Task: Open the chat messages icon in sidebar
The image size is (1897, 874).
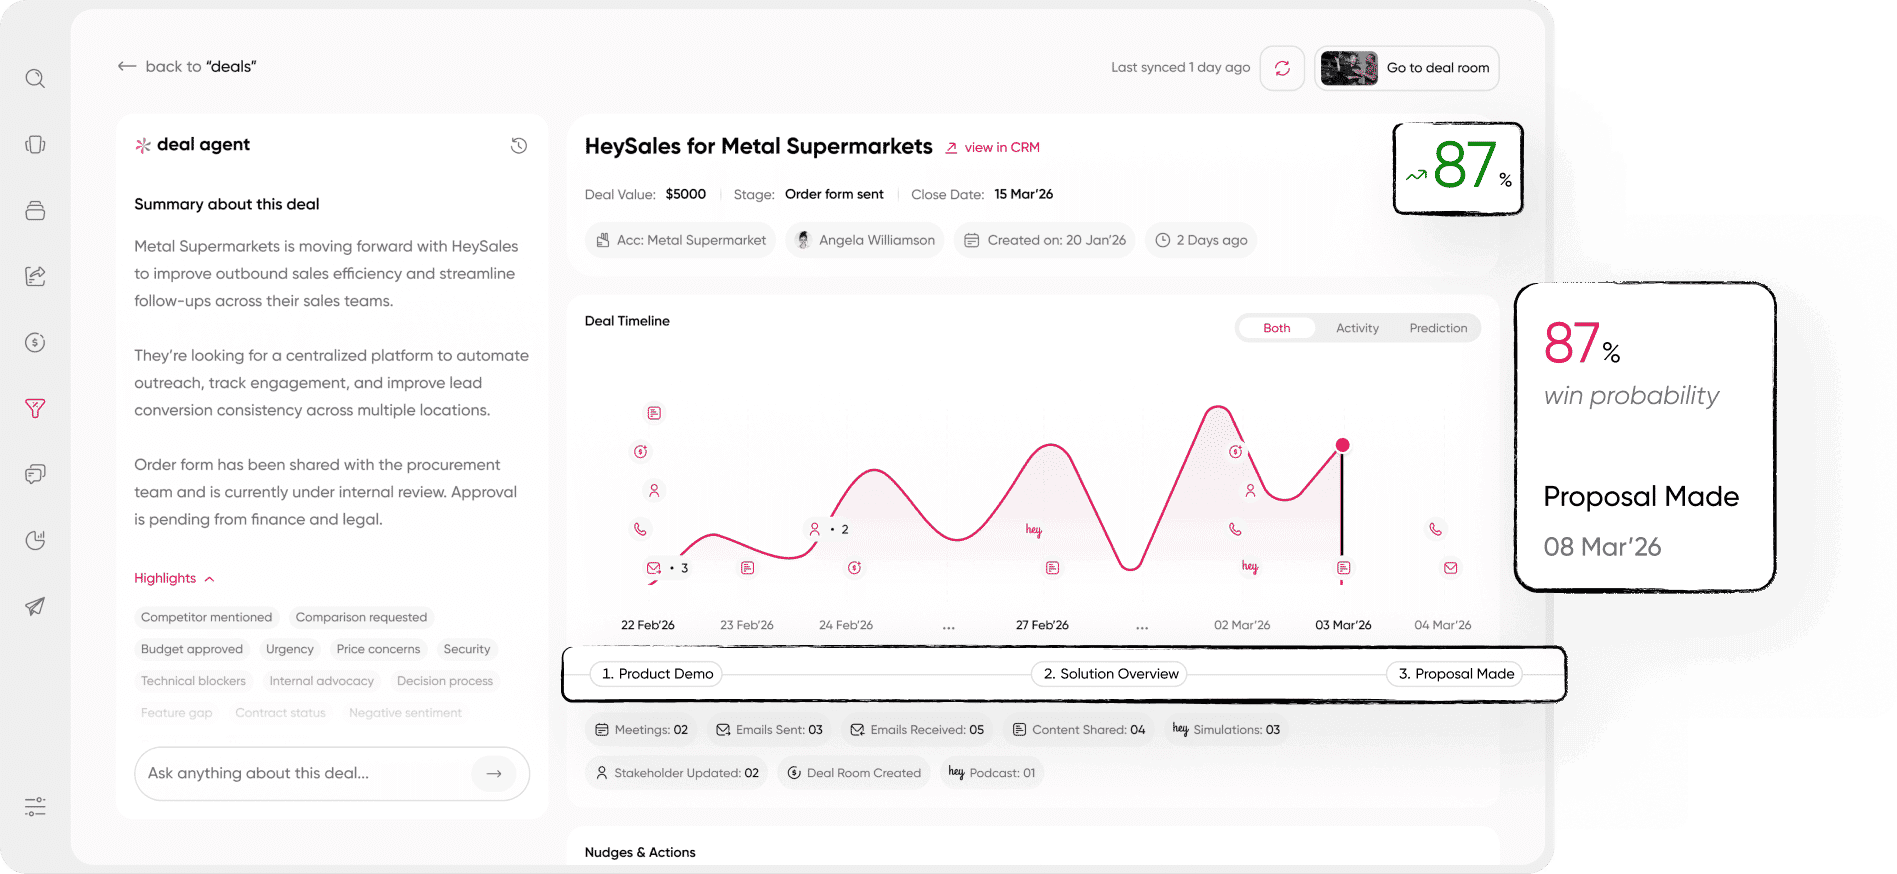Action: [x=35, y=474]
